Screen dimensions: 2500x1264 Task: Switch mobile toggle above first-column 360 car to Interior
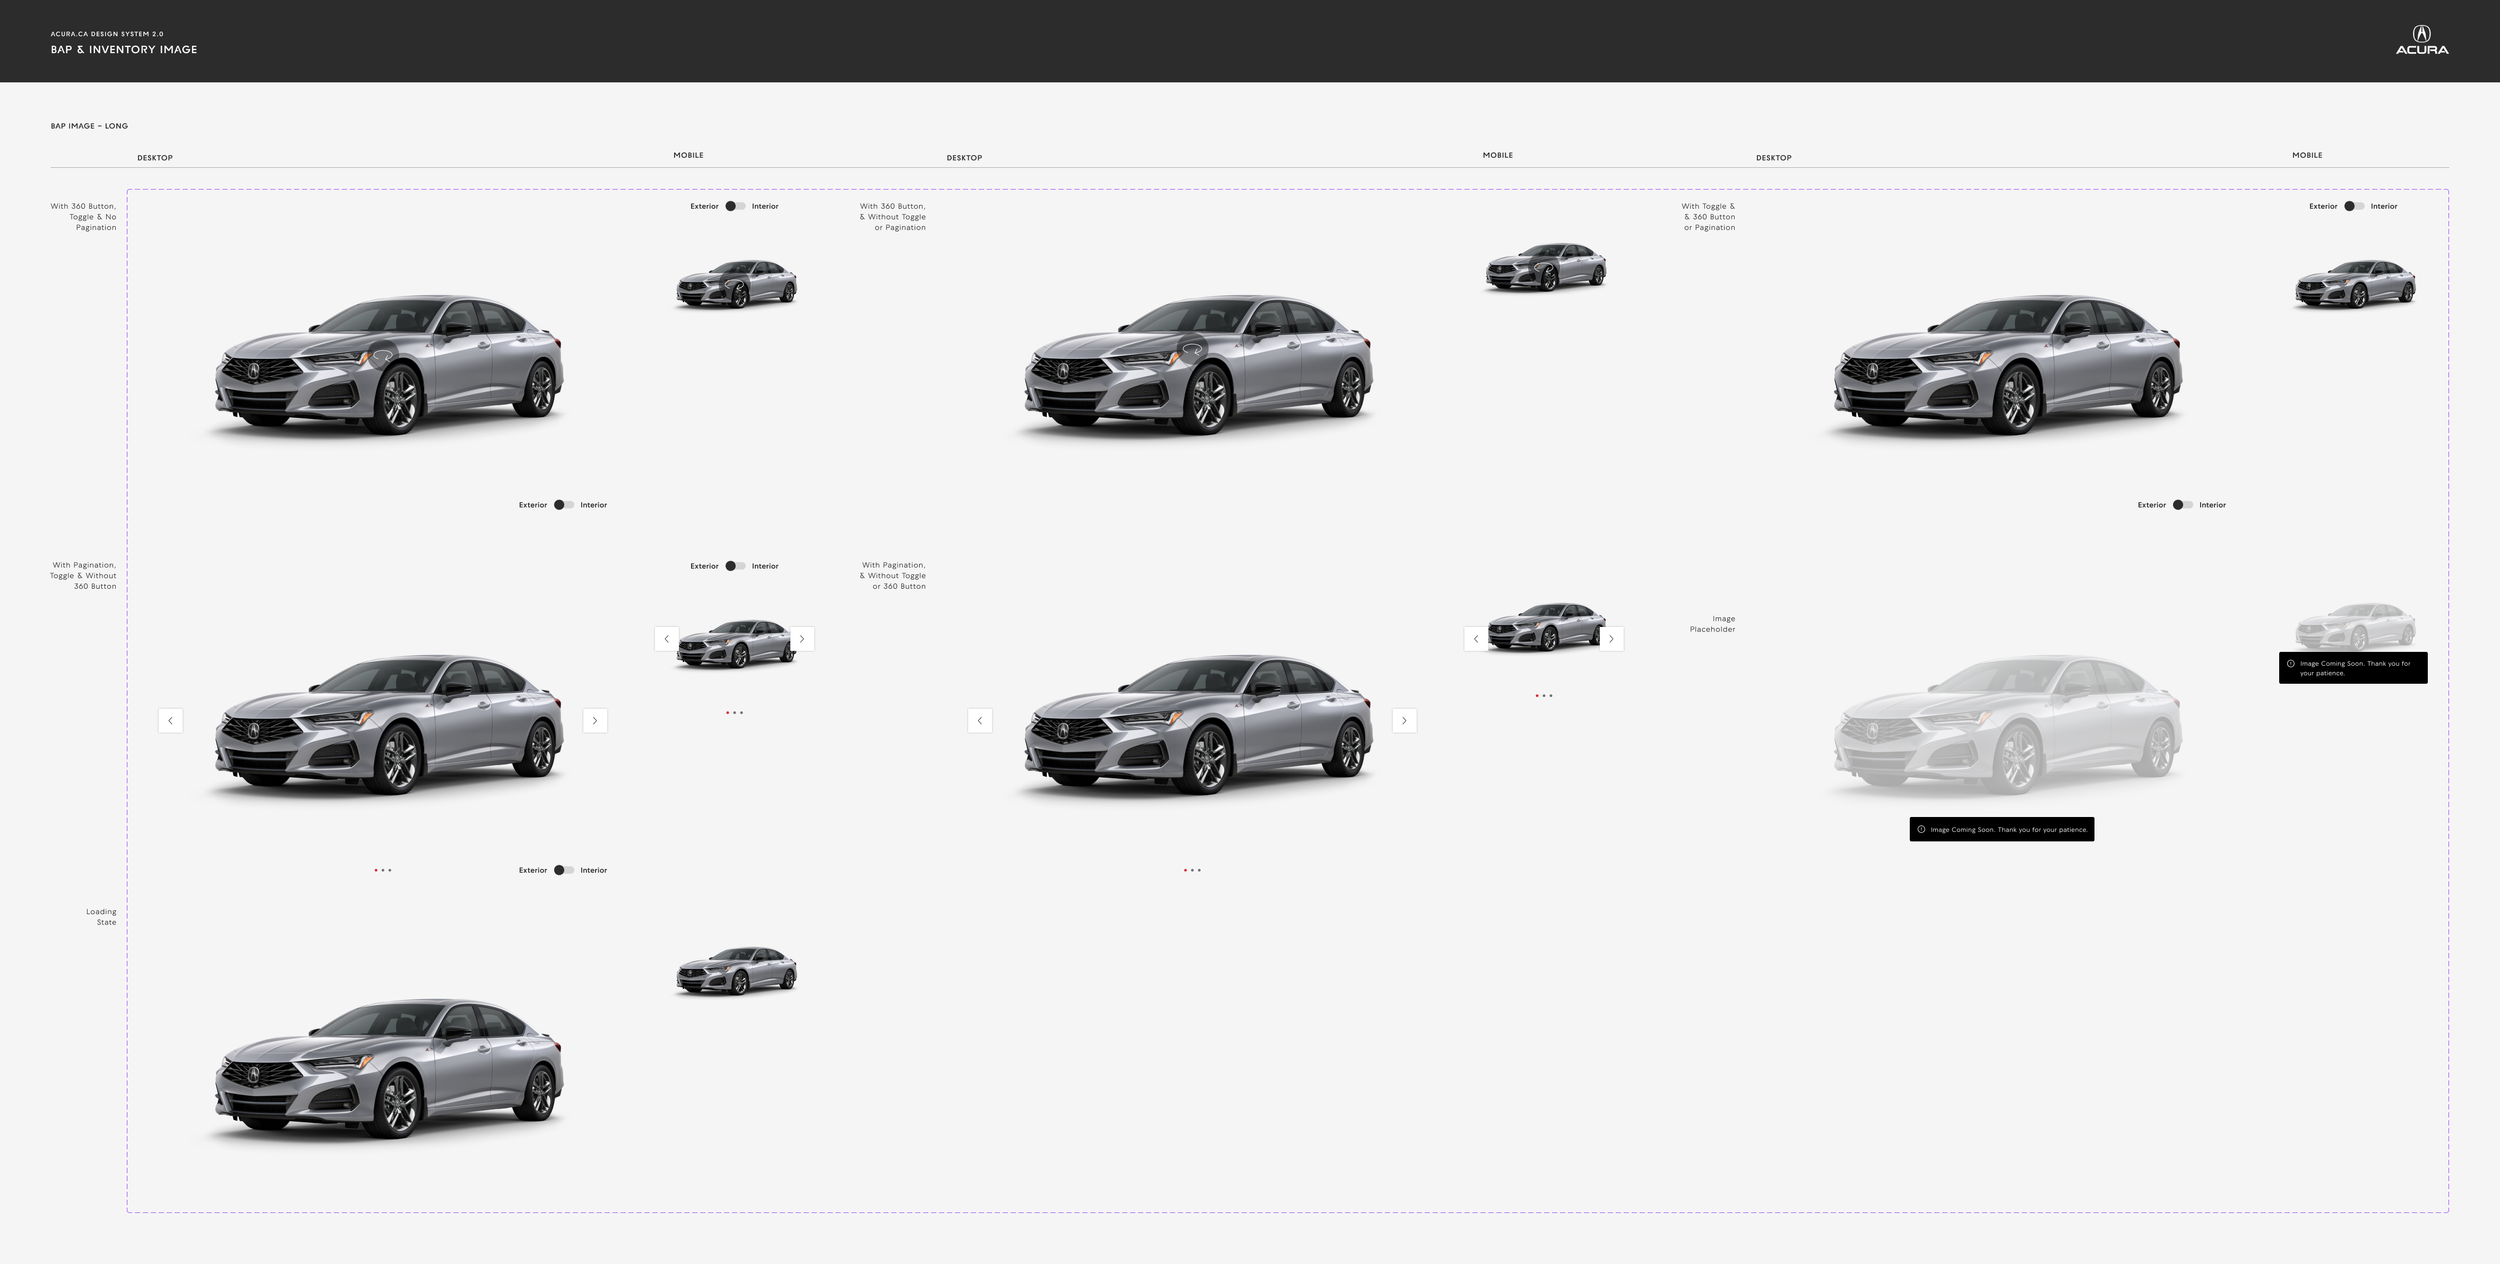point(736,206)
